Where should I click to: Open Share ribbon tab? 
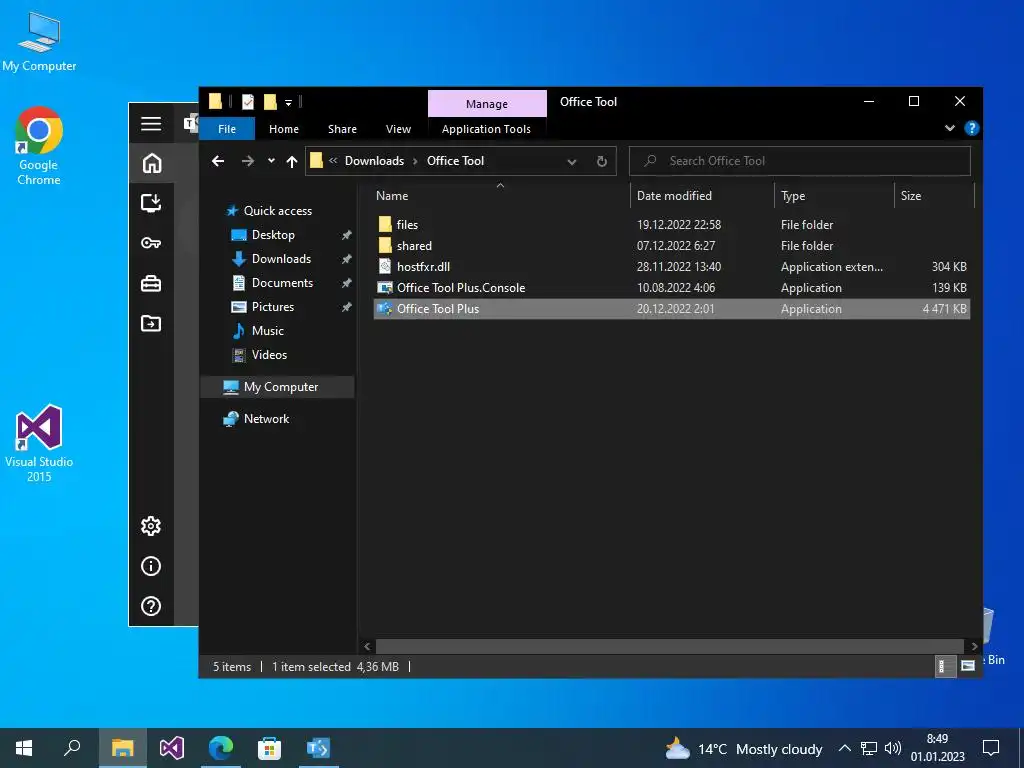click(x=342, y=129)
